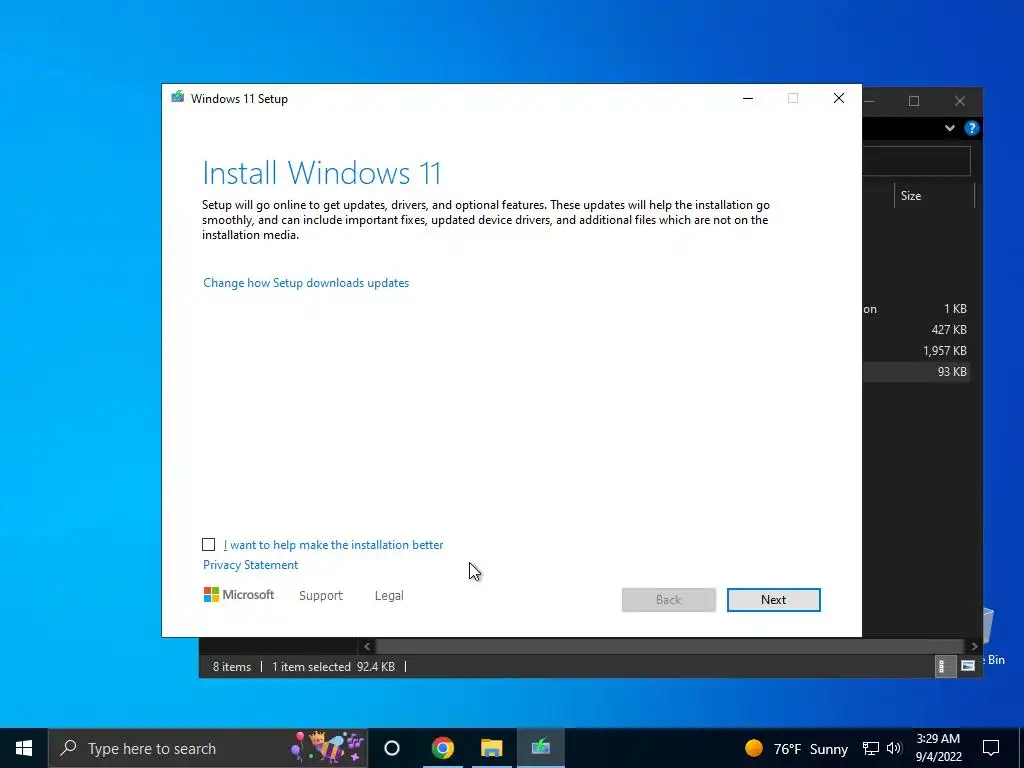Click the volume speaker tray icon
Screen dimensions: 1024x768
pyautogui.click(x=894, y=748)
